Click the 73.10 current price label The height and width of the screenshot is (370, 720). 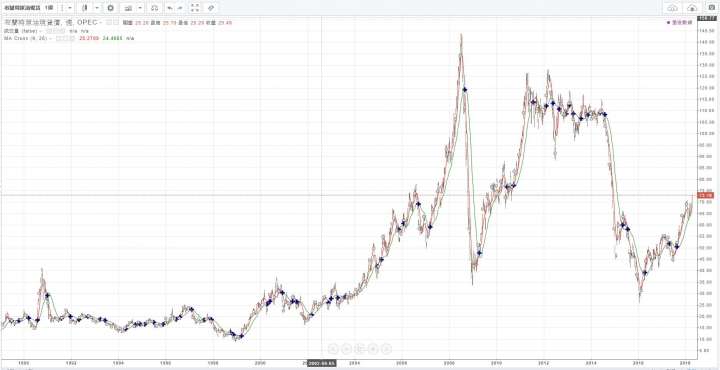(x=705, y=195)
